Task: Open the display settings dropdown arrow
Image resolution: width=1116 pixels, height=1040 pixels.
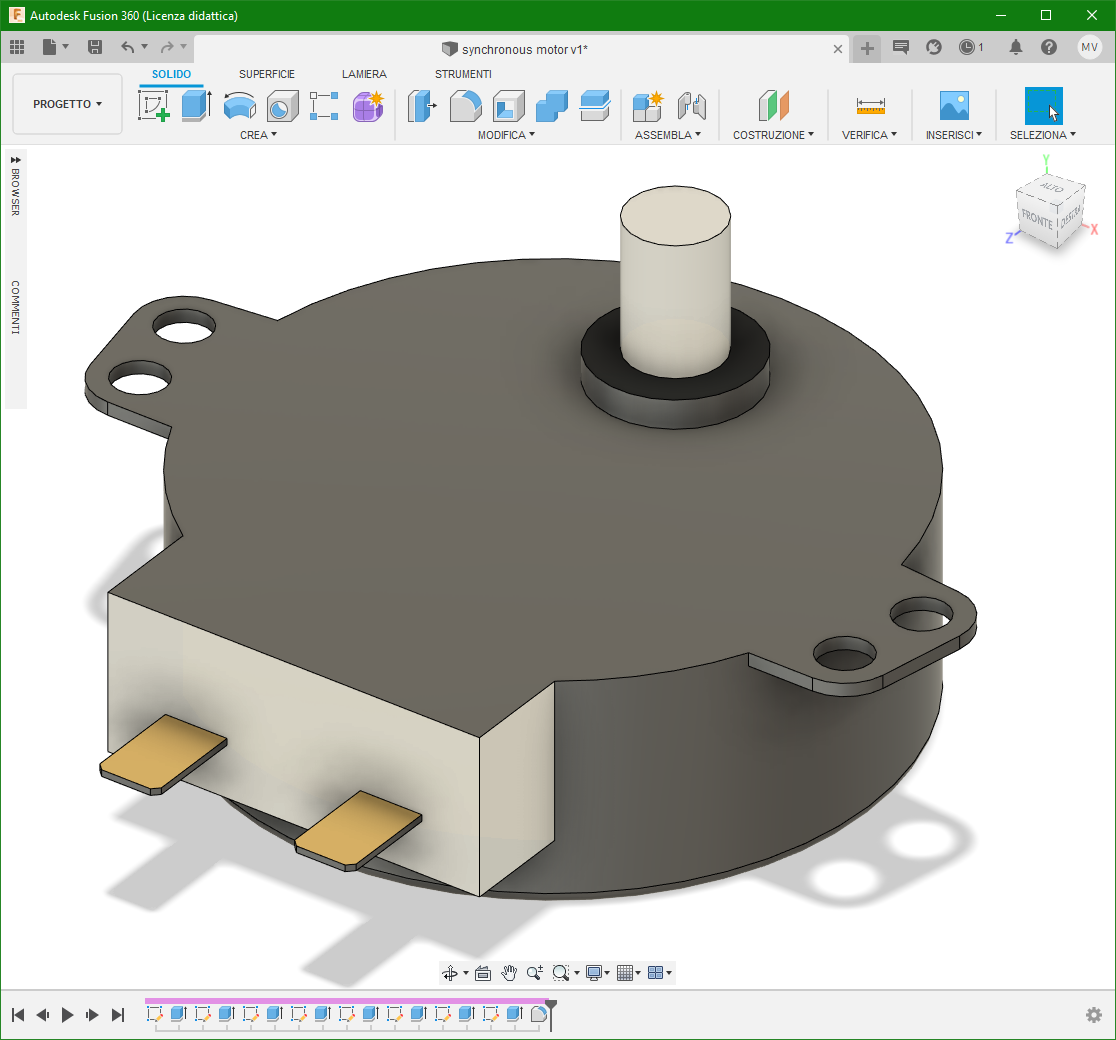Action: 608,972
